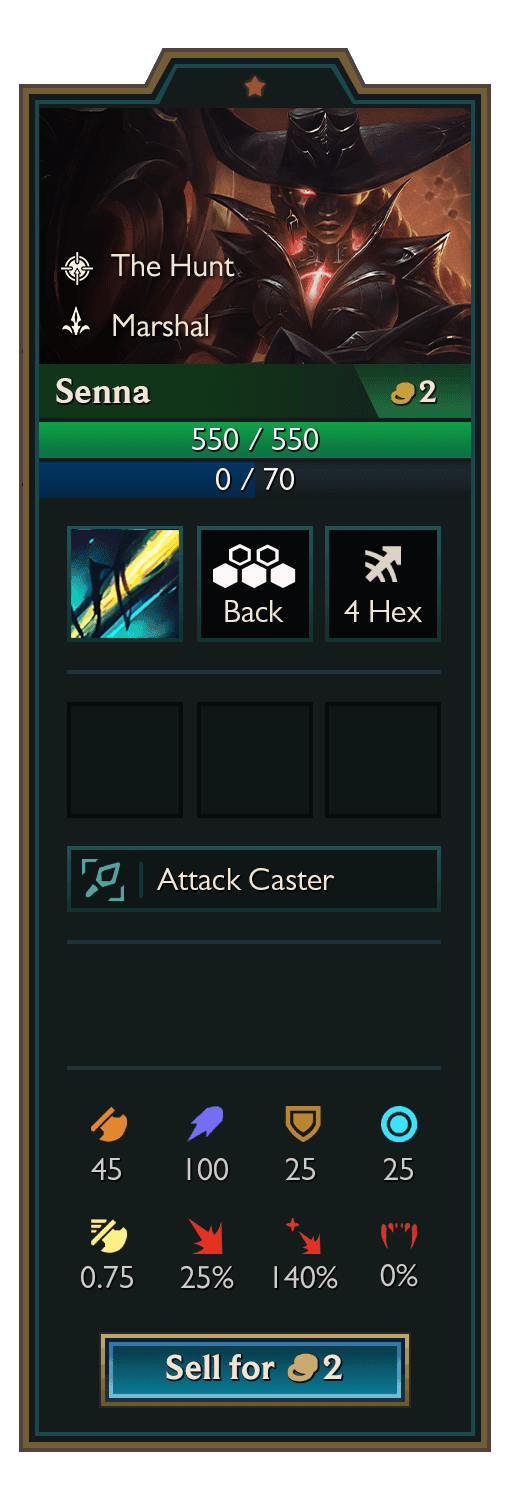Click the Marshal trait icon
Viewport: 510px width, 1500px height.
pos(77,325)
